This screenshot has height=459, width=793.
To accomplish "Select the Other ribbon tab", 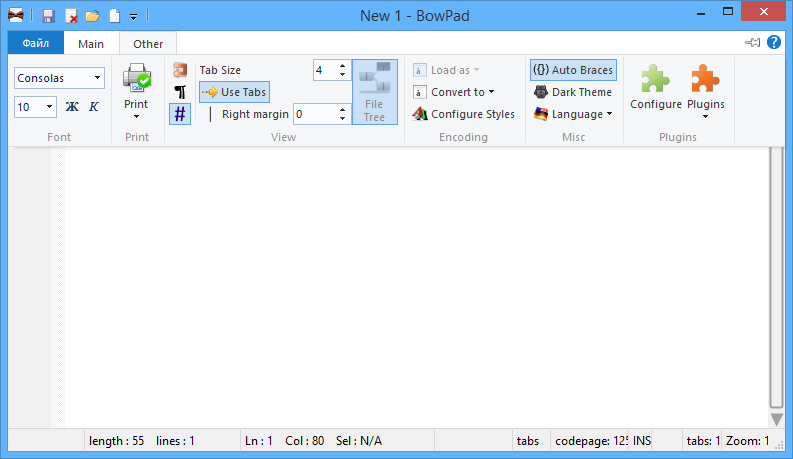I will tap(148, 44).
